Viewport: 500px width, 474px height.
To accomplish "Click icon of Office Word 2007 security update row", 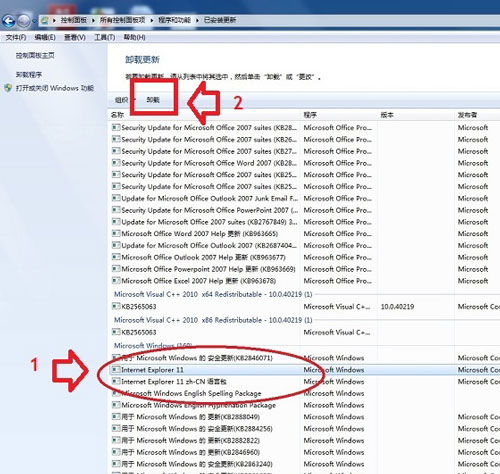I will (x=116, y=162).
